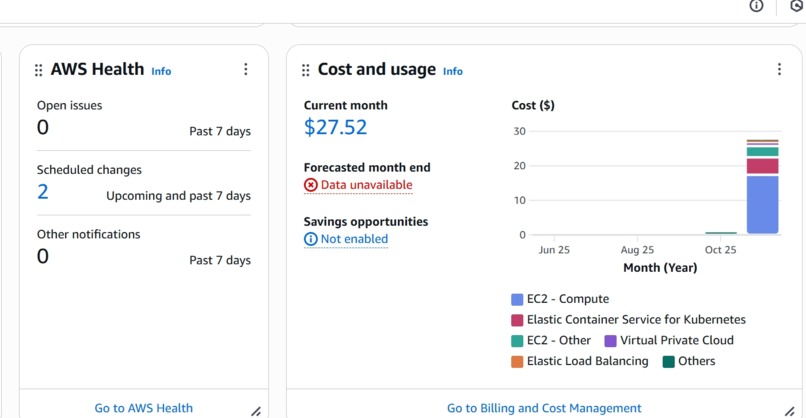Click the Data unavailable error icon
This screenshot has height=418, width=806.
311,185
